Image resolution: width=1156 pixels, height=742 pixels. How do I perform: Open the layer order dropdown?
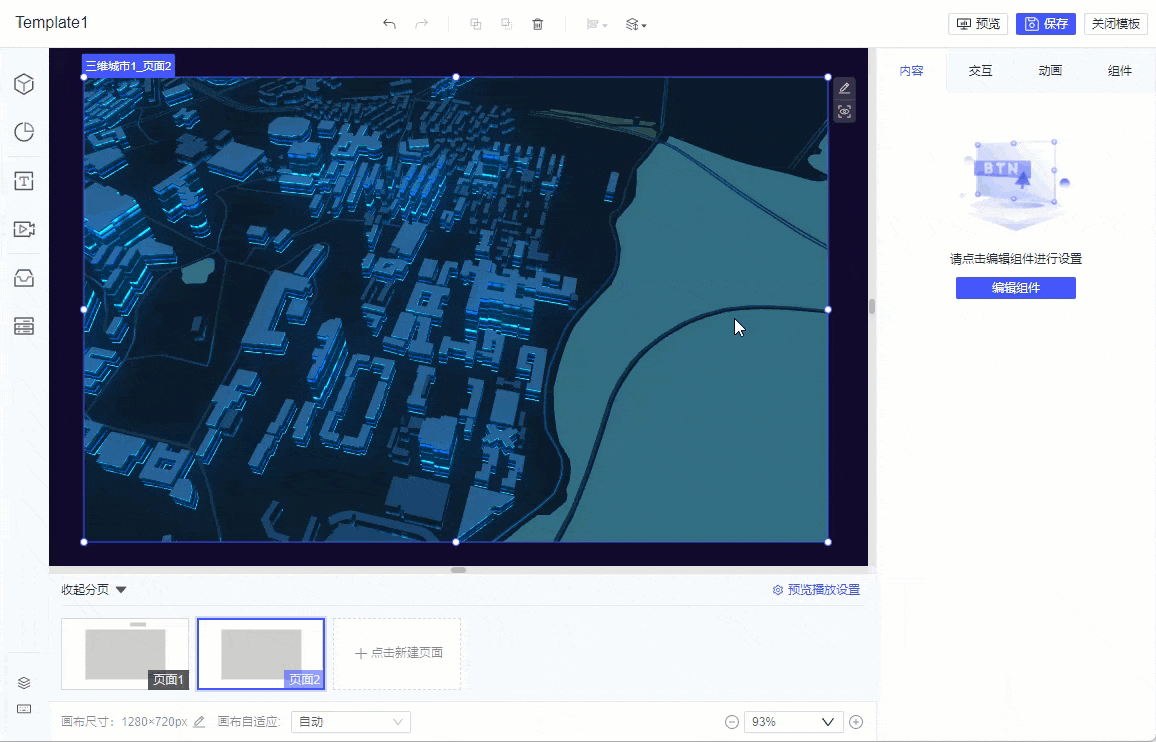pyautogui.click(x=636, y=24)
